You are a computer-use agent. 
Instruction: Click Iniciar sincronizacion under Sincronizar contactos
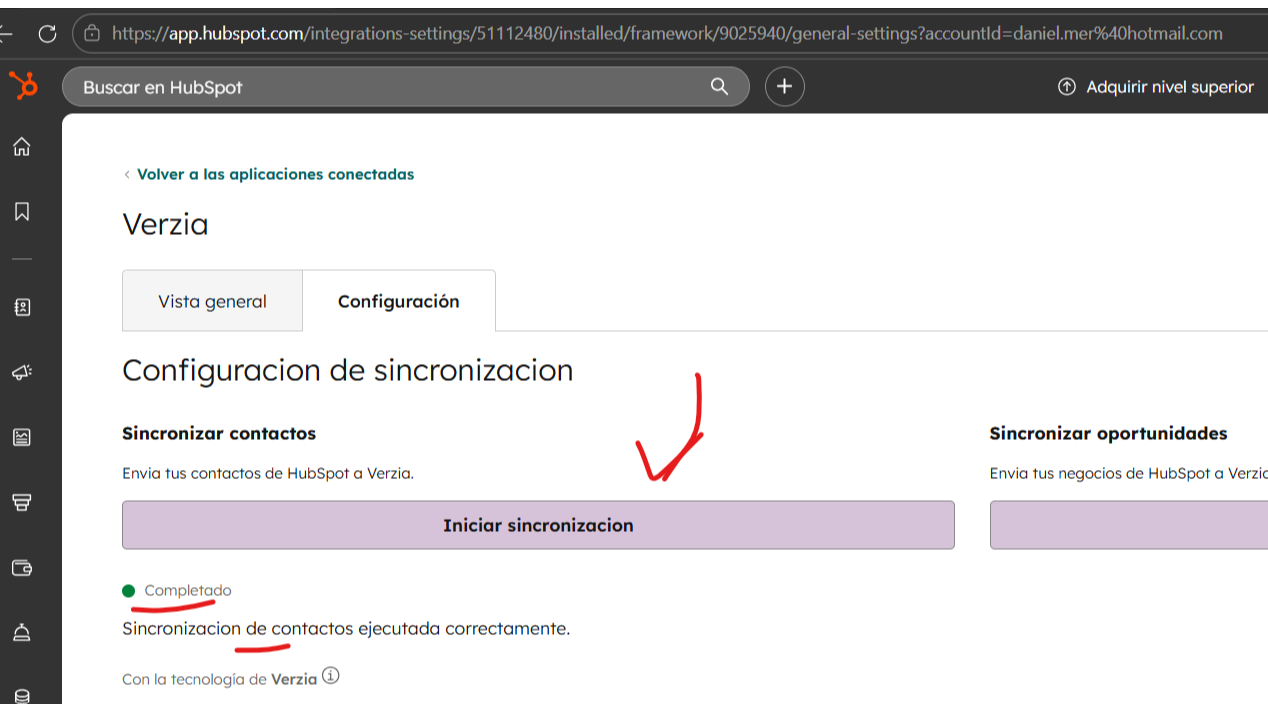click(x=538, y=525)
